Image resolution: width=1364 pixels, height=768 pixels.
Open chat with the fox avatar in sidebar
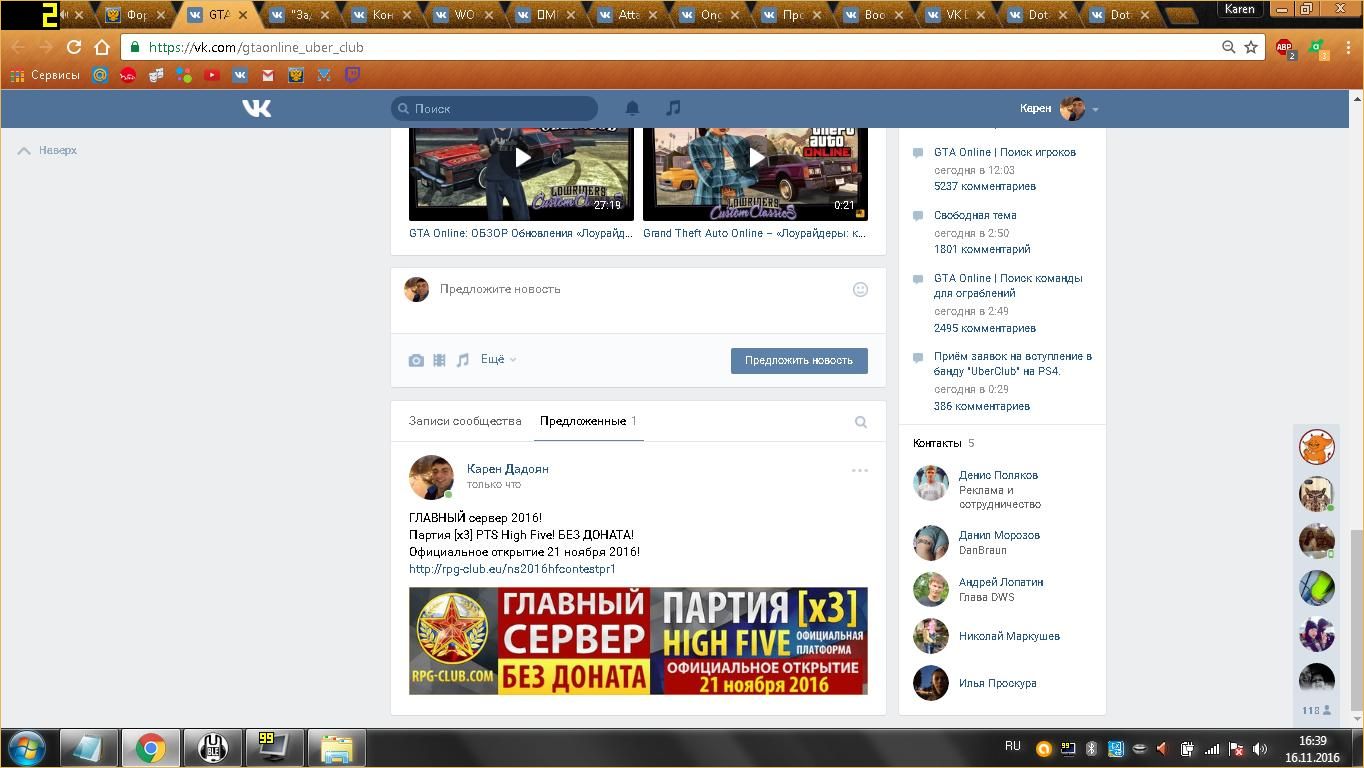tap(1317, 447)
